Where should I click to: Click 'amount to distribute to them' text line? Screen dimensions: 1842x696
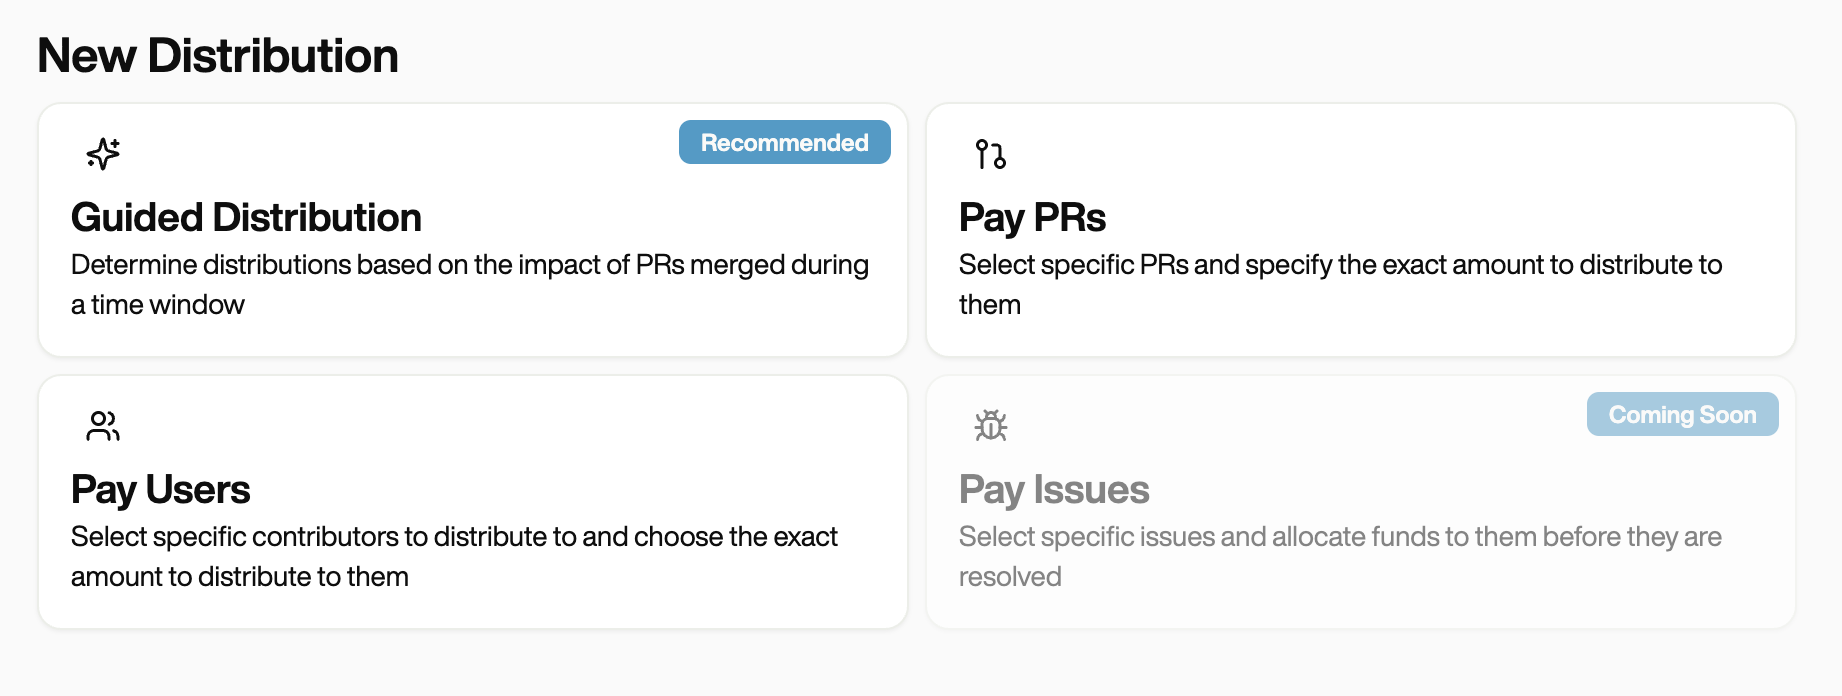click(x=240, y=577)
